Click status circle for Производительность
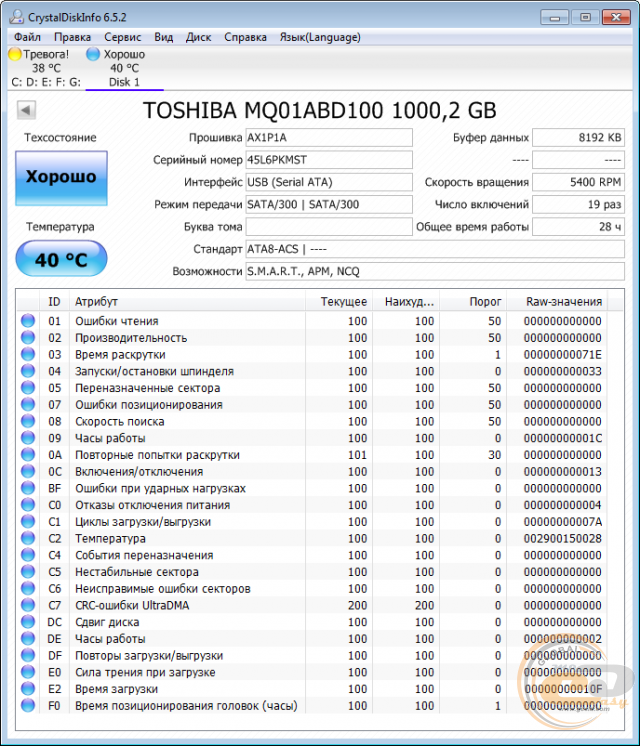 [28, 337]
